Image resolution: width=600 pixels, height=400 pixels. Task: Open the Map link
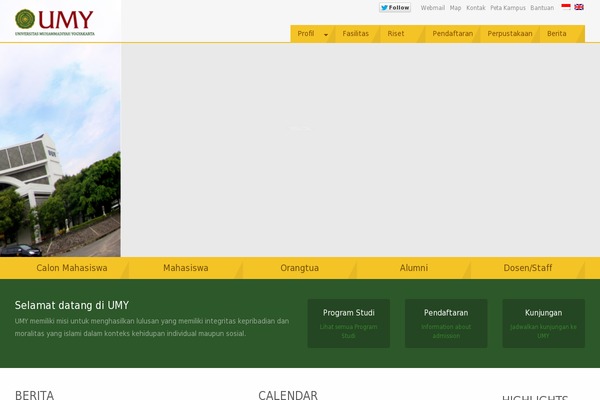tap(455, 8)
